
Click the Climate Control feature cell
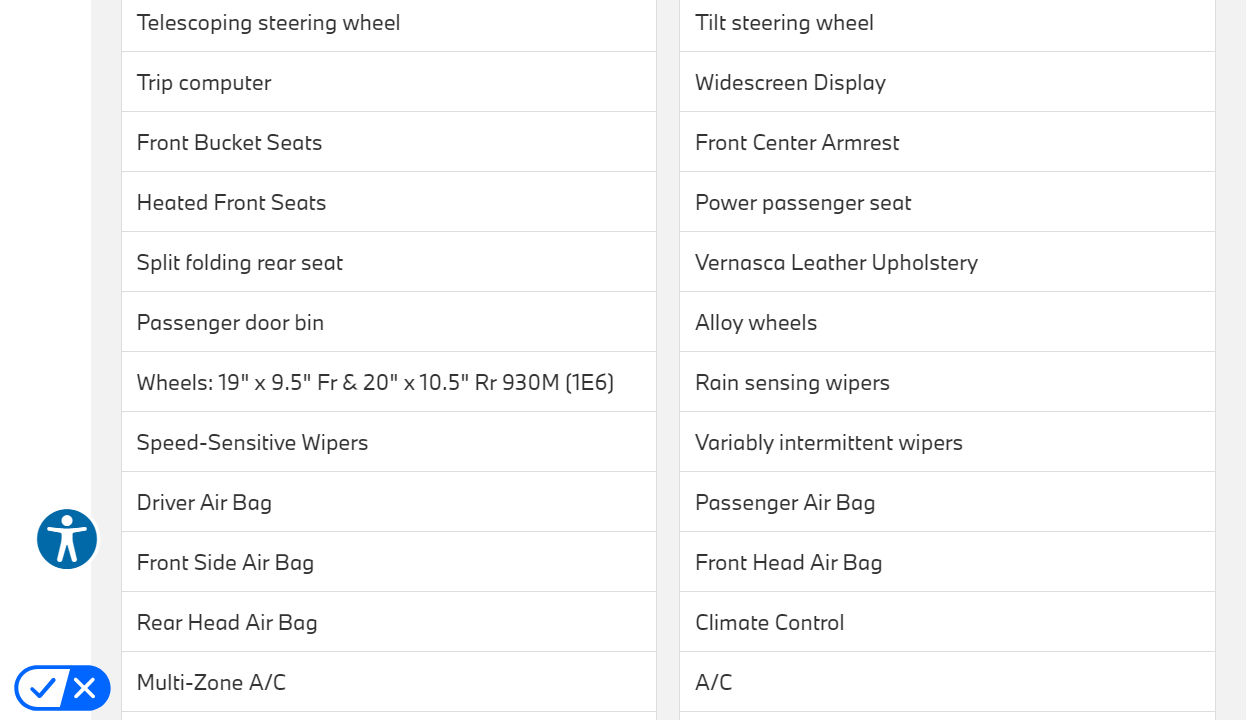[769, 623]
